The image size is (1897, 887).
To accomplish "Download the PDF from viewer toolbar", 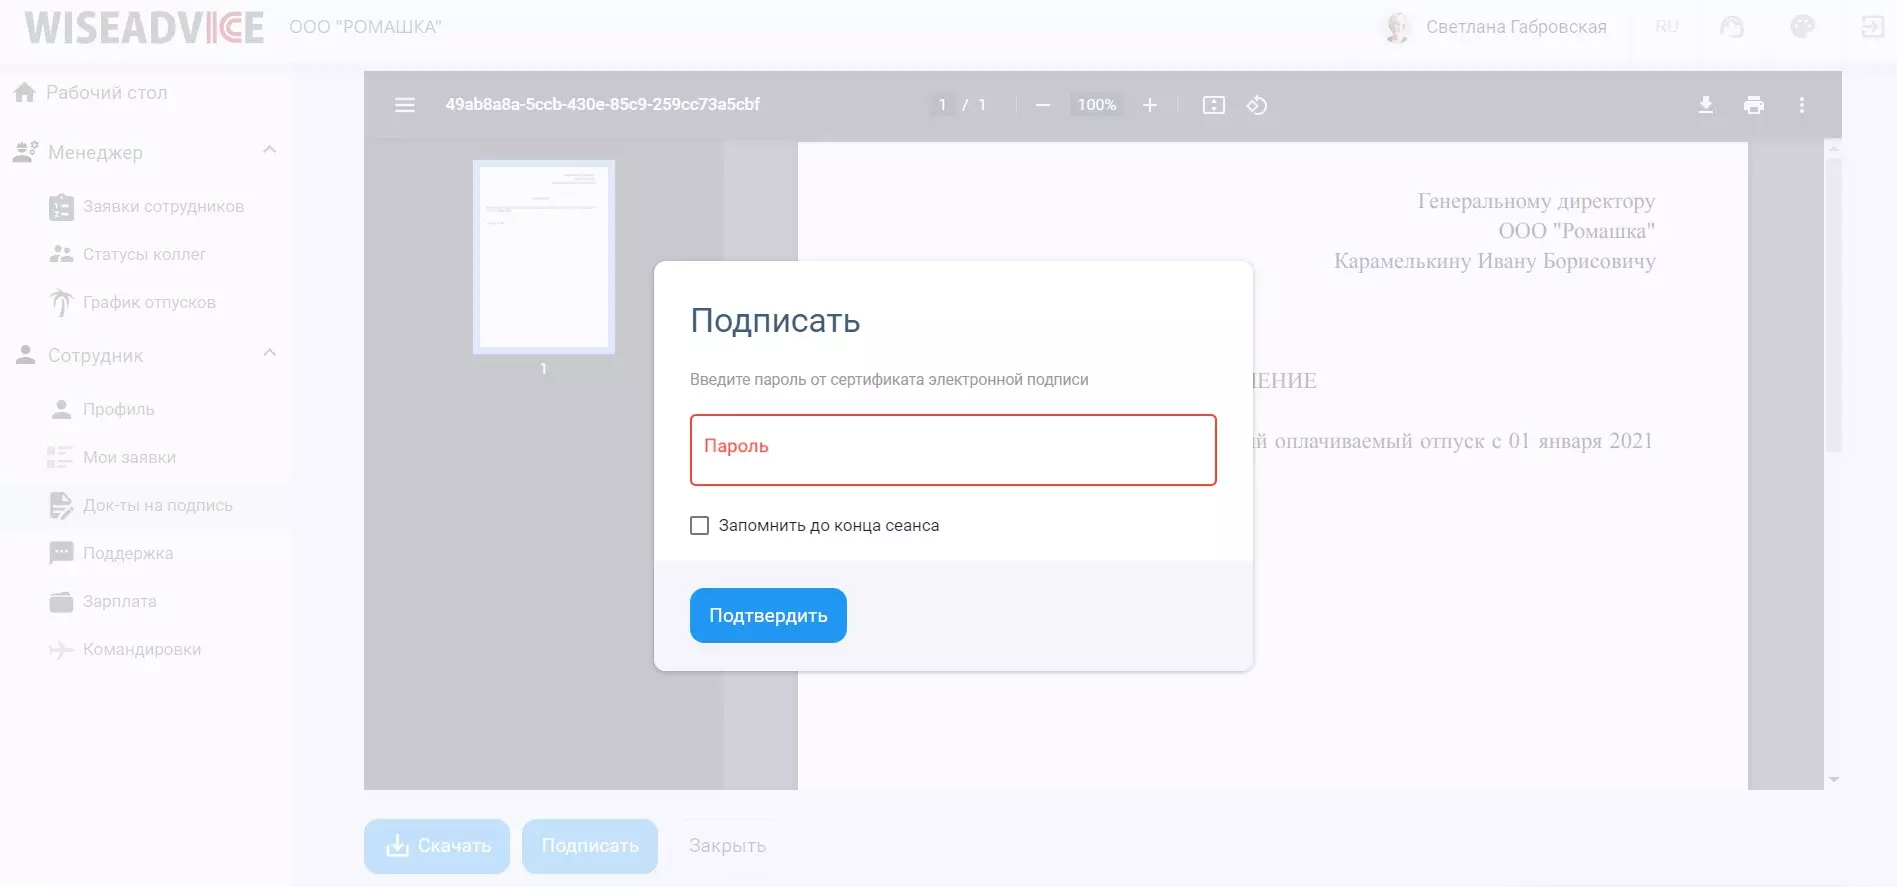I will (1706, 105).
